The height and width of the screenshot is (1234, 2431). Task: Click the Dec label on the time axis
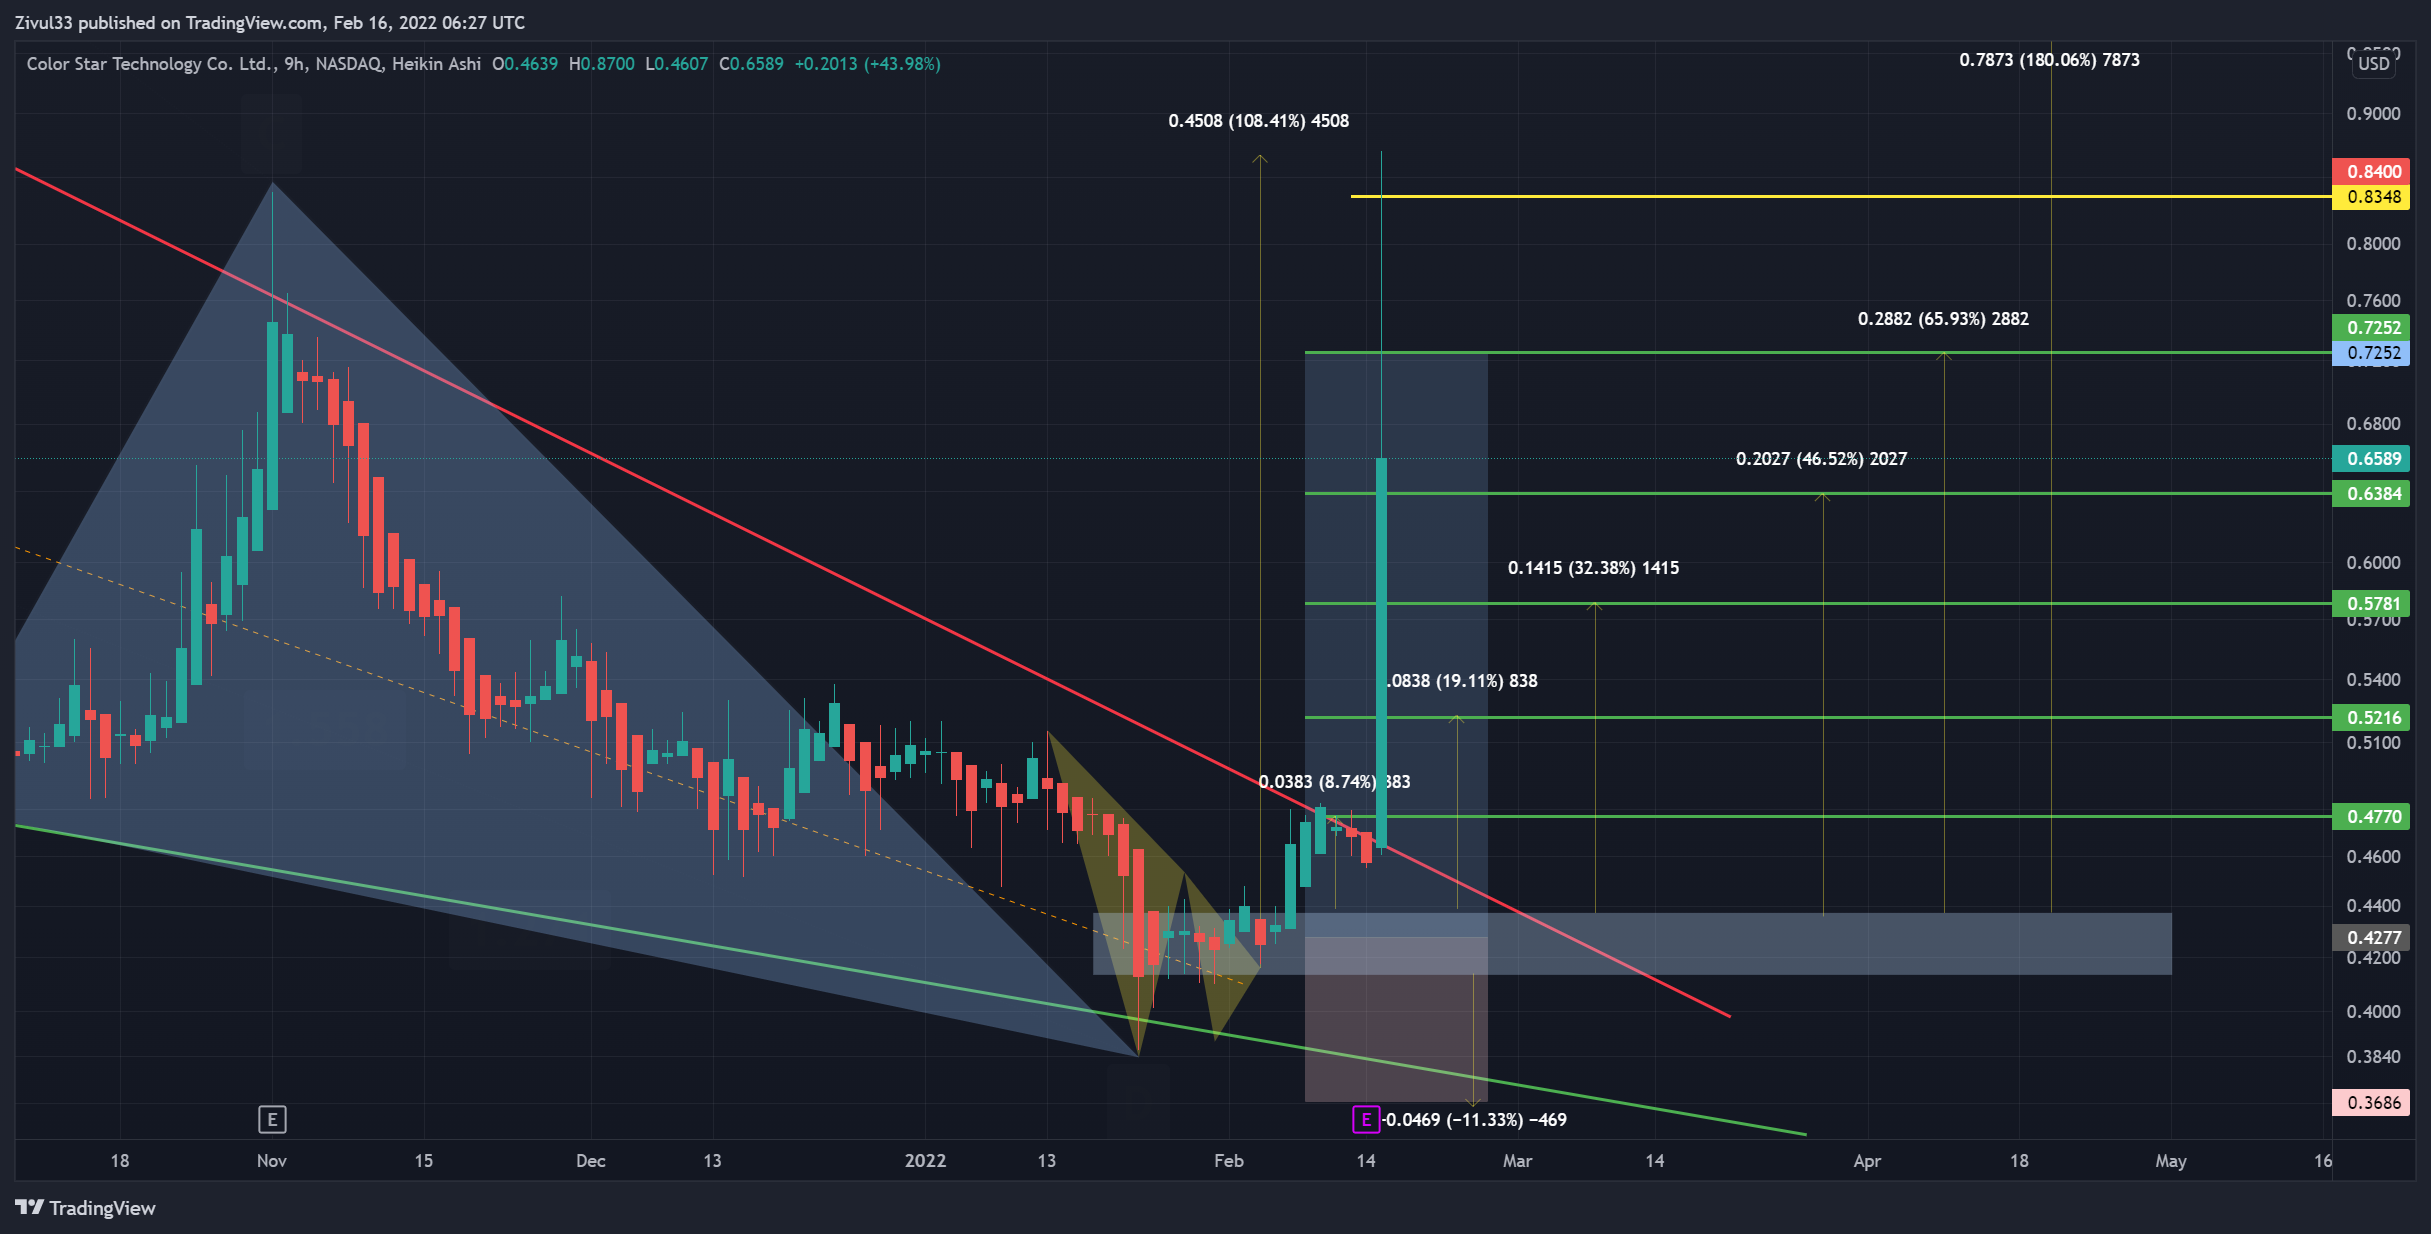pos(591,1161)
